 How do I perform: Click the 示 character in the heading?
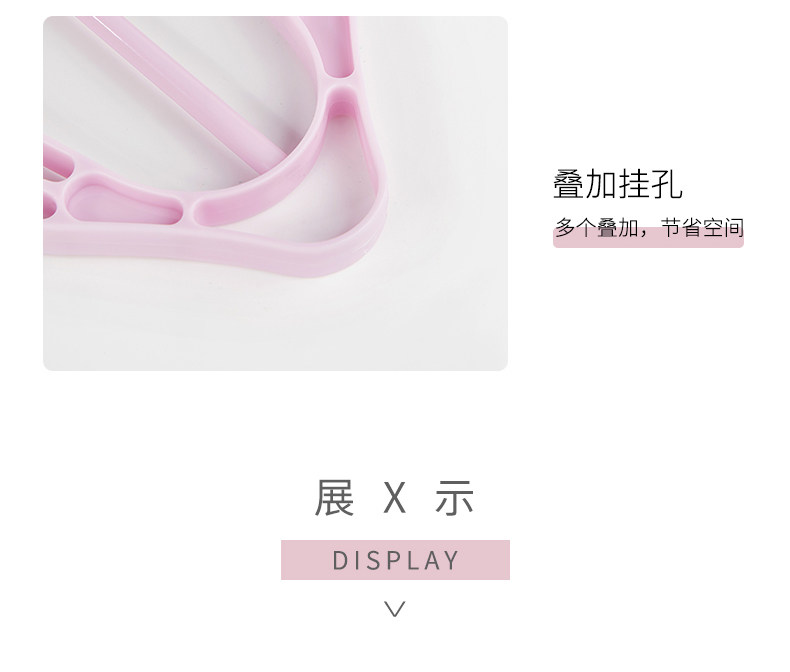(454, 498)
